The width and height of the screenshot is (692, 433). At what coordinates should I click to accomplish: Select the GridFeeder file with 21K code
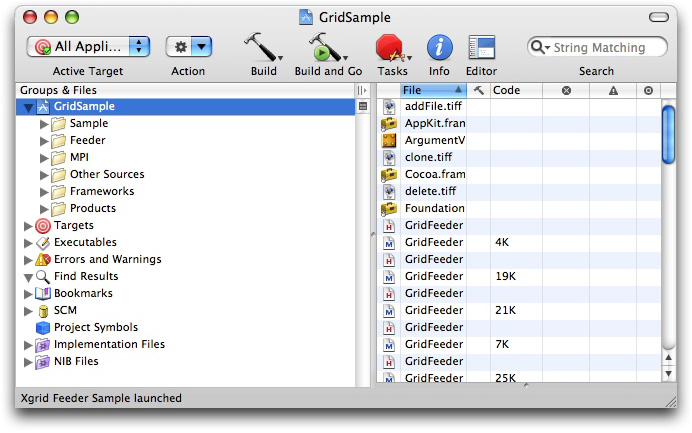point(519,310)
